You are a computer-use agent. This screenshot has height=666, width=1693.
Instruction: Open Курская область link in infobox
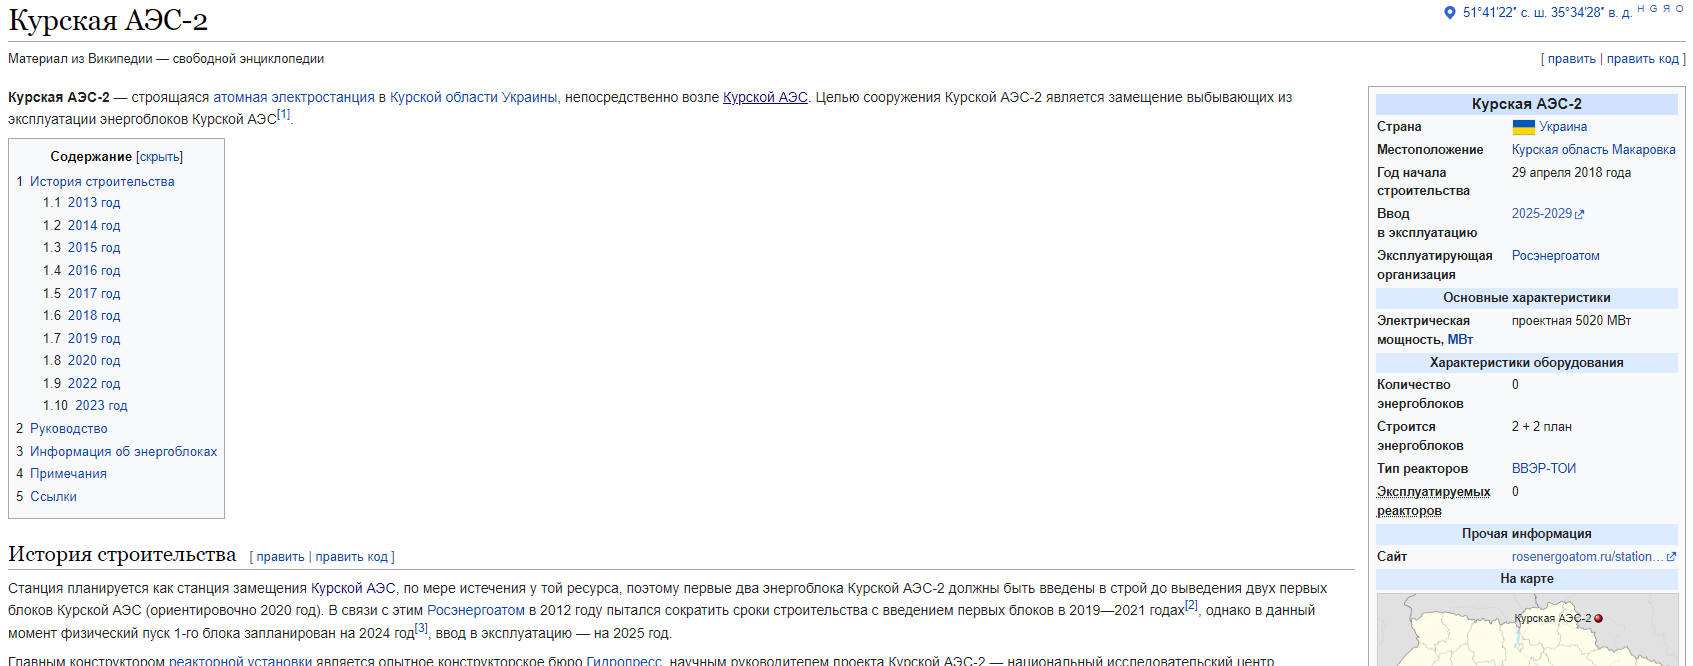coord(1560,150)
